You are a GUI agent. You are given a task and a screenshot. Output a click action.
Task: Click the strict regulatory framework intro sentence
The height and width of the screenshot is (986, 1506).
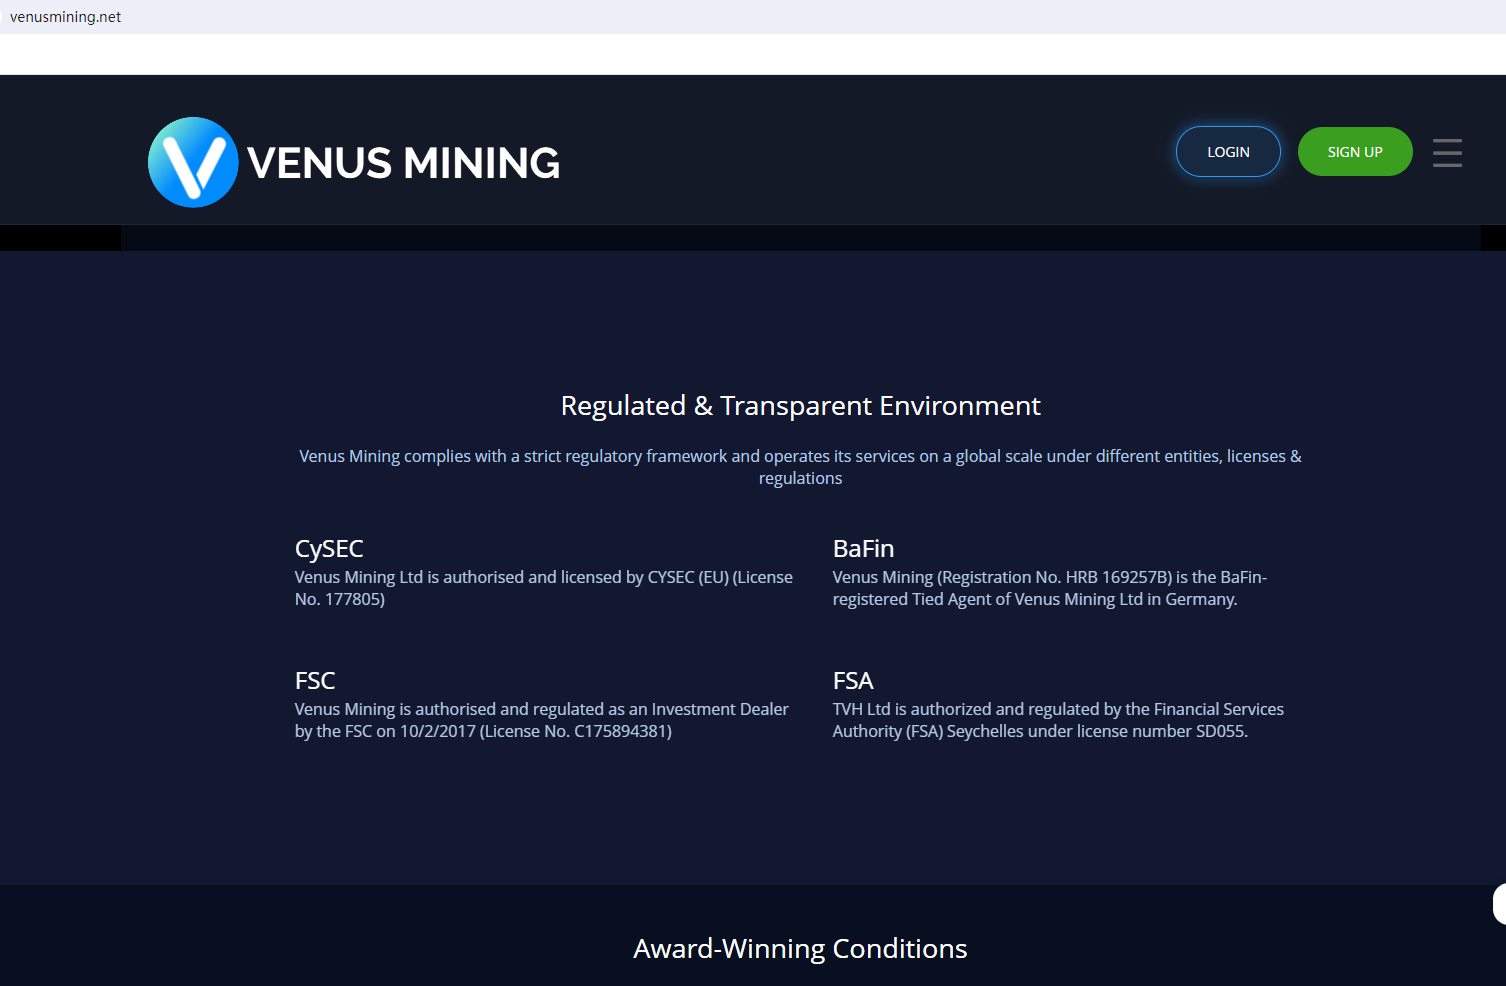[x=800, y=467]
